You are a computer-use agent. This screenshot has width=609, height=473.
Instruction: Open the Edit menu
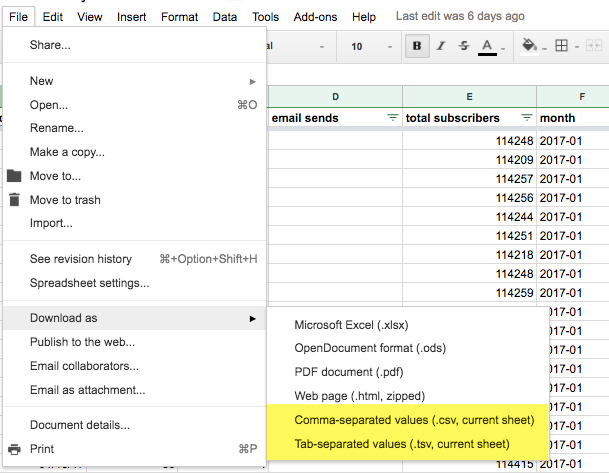tap(53, 17)
